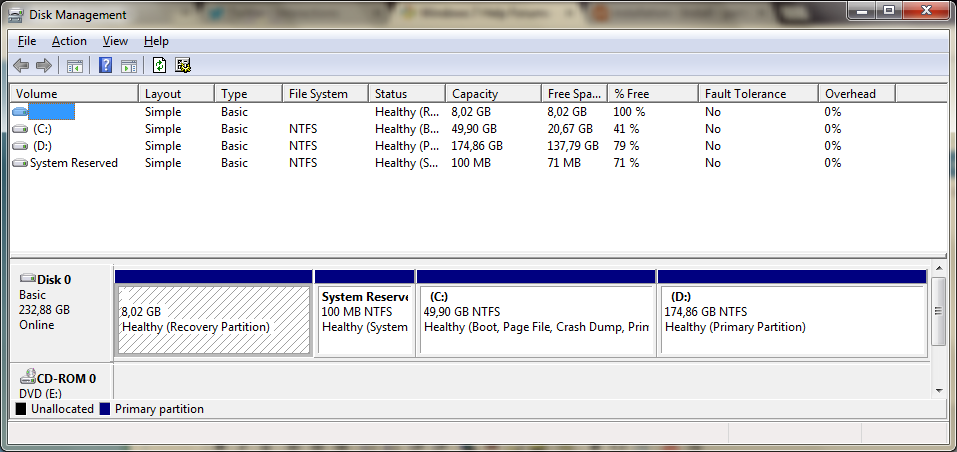The width and height of the screenshot is (957, 452).
Task: Select the unnamed recovery volume drive icon
Action: tap(20, 112)
